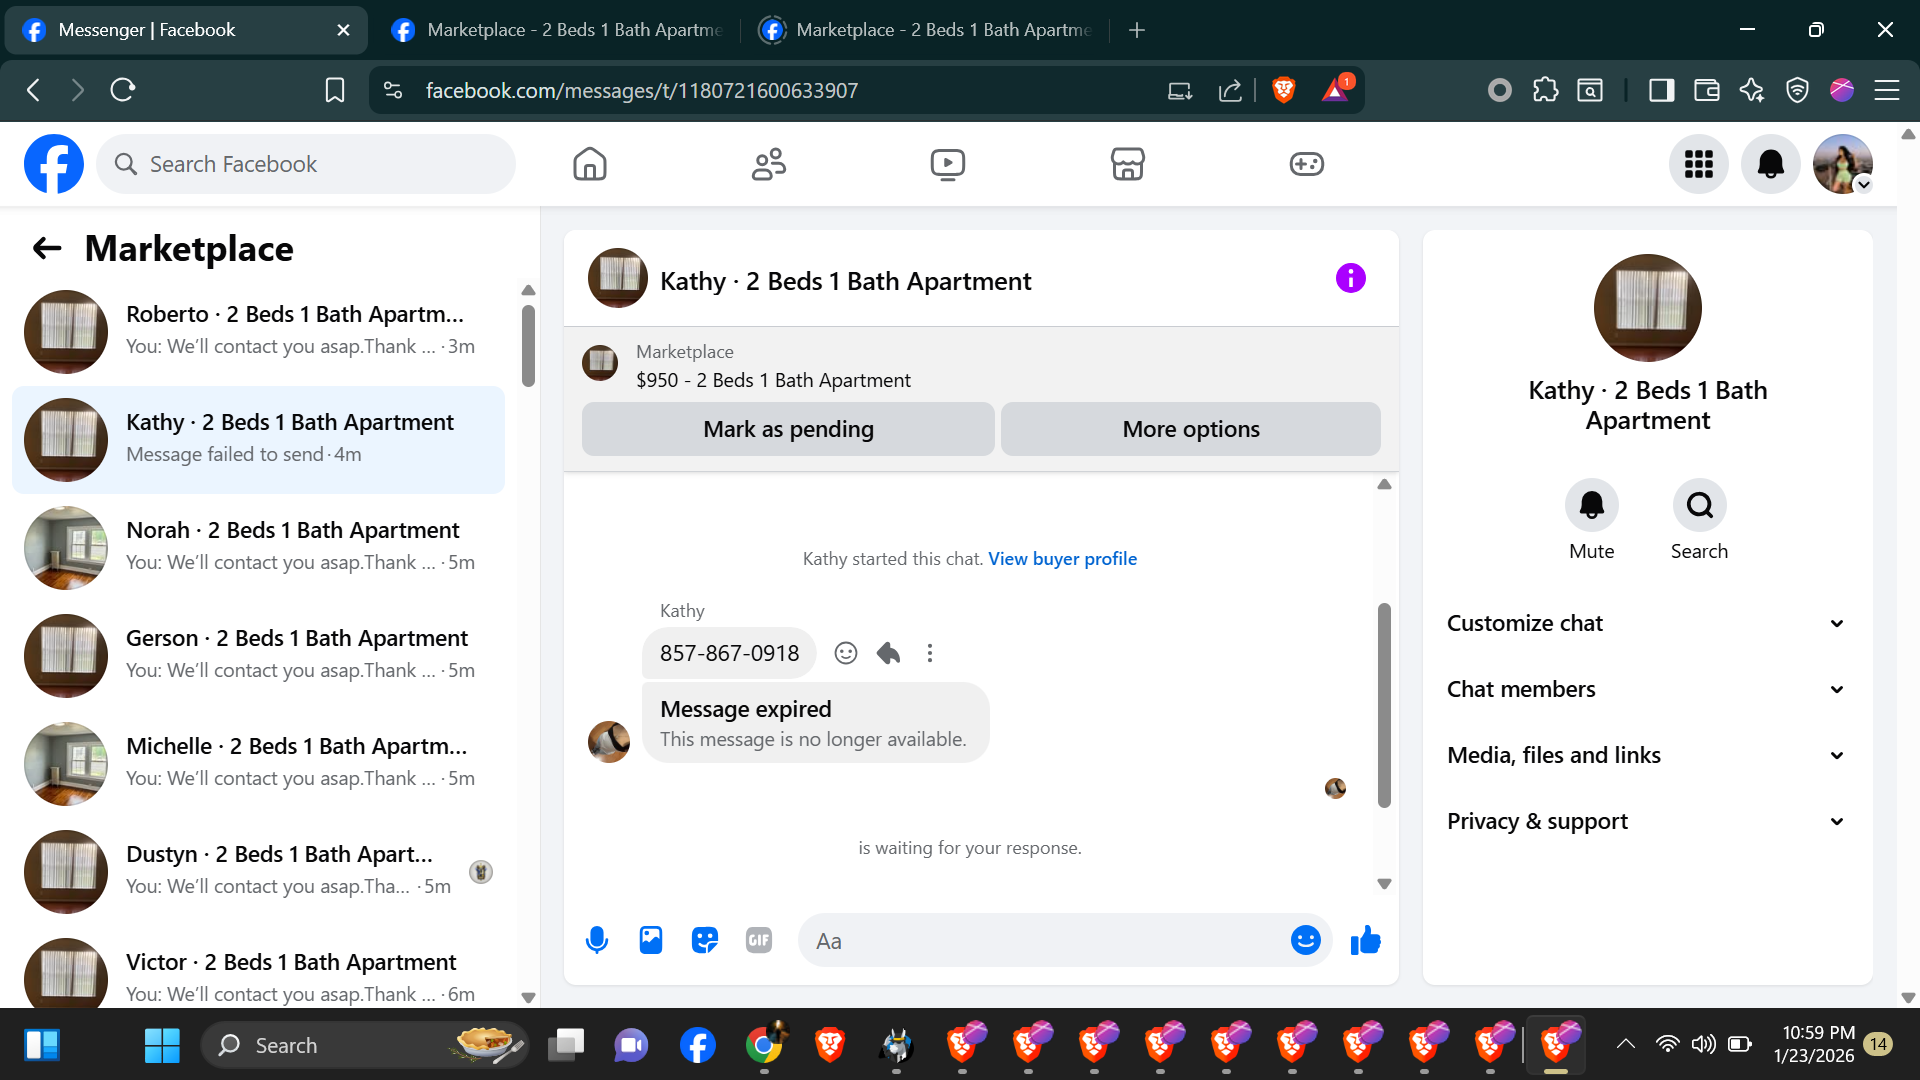This screenshot has width=1920, height=1080.
Task: Expand Media, files and links section
Action: click(x=1647, y=755)
